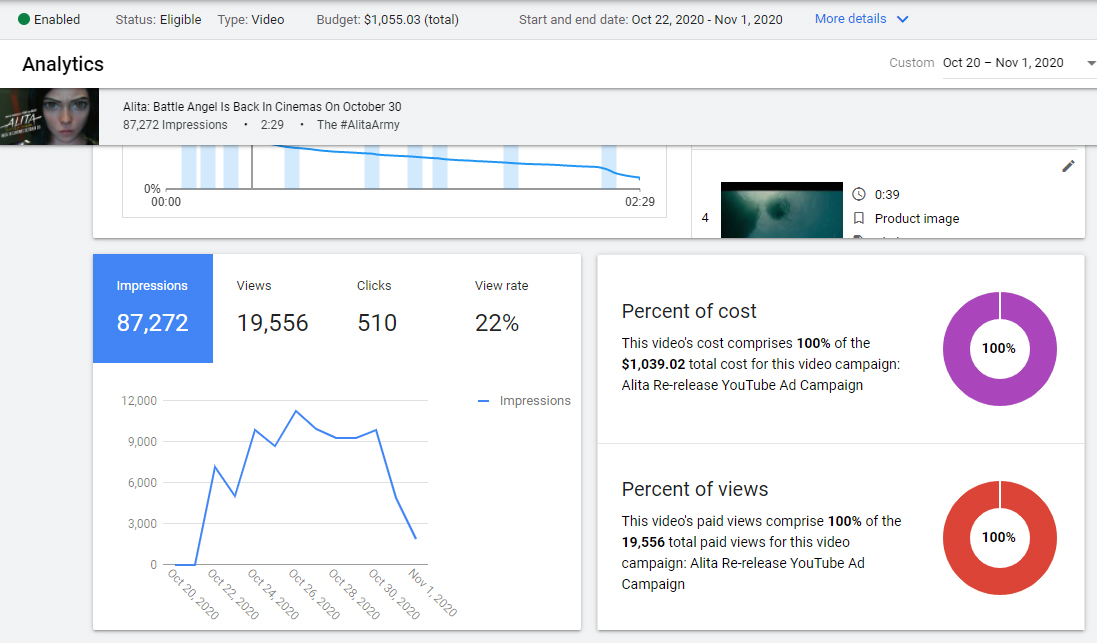1097x643 pixels.
Task: Click the Impressions legend line marker
Action: pos(484,401)
